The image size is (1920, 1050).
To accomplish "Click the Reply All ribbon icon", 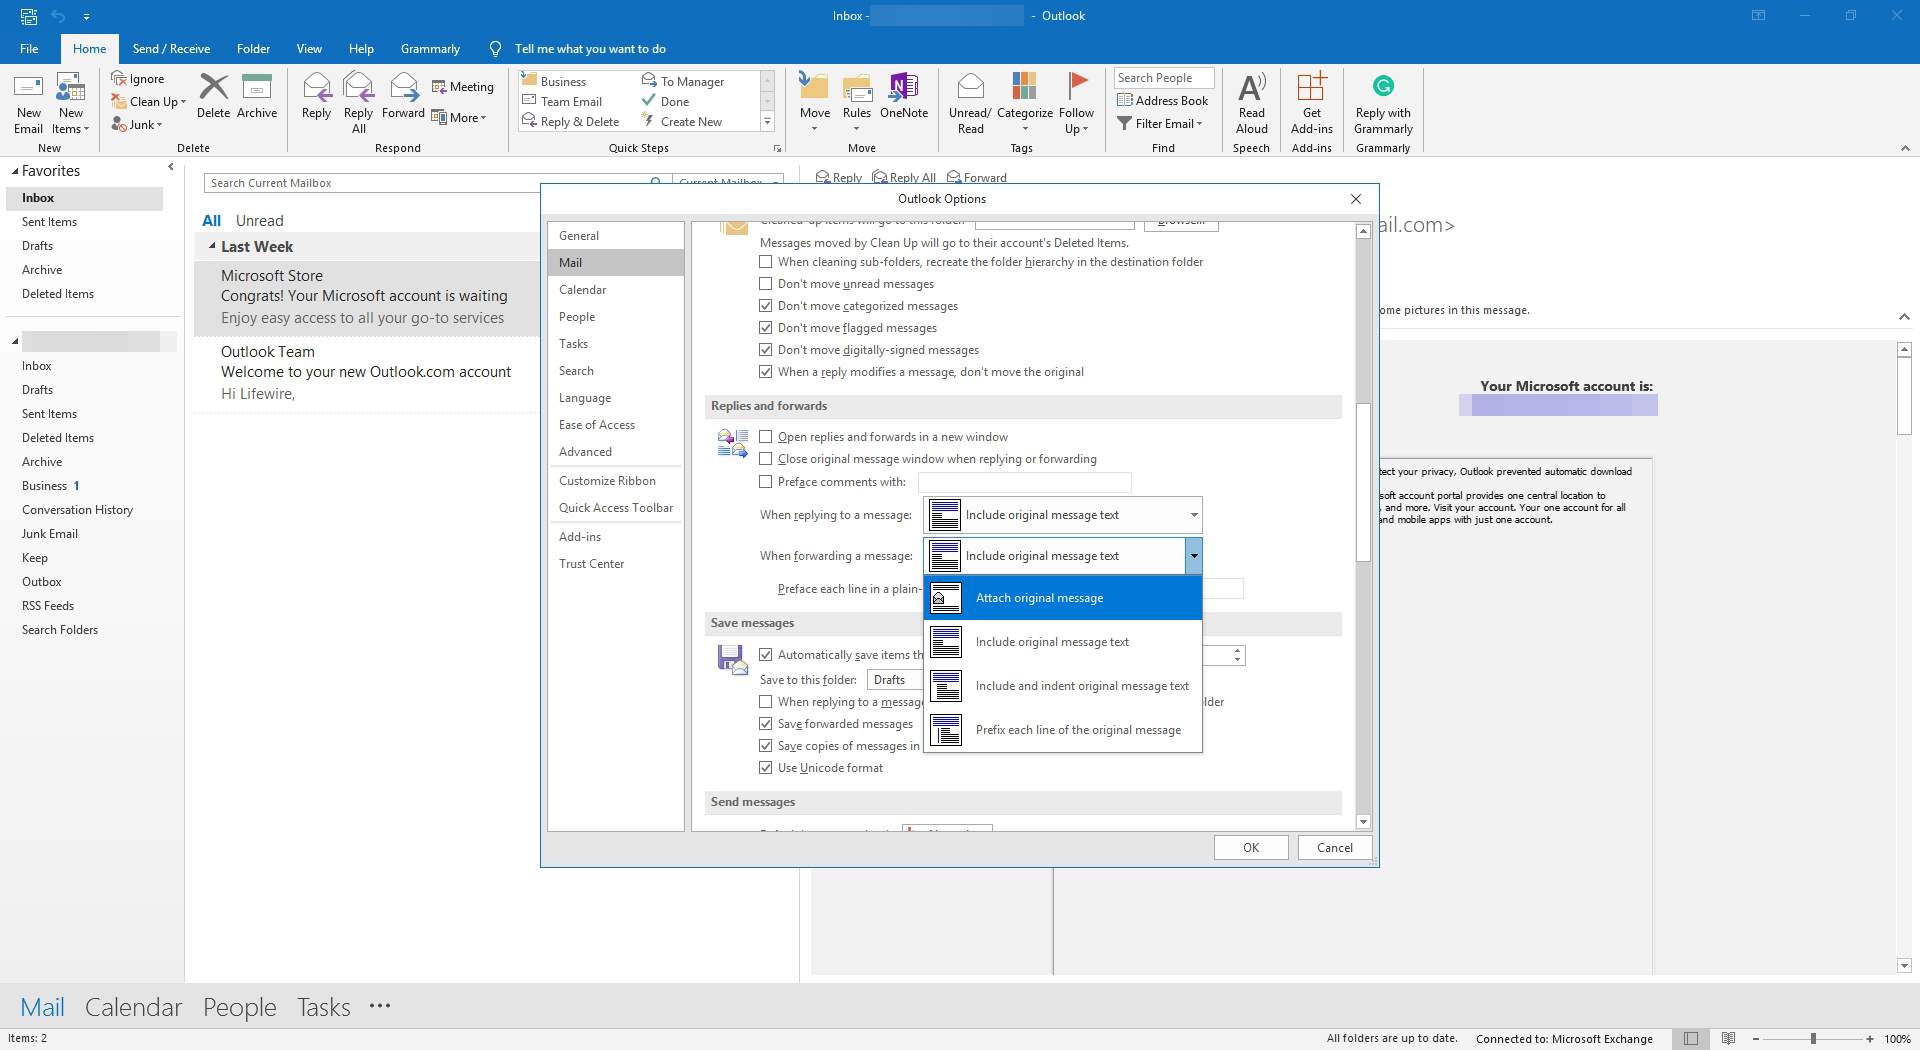I will point(358,103).
